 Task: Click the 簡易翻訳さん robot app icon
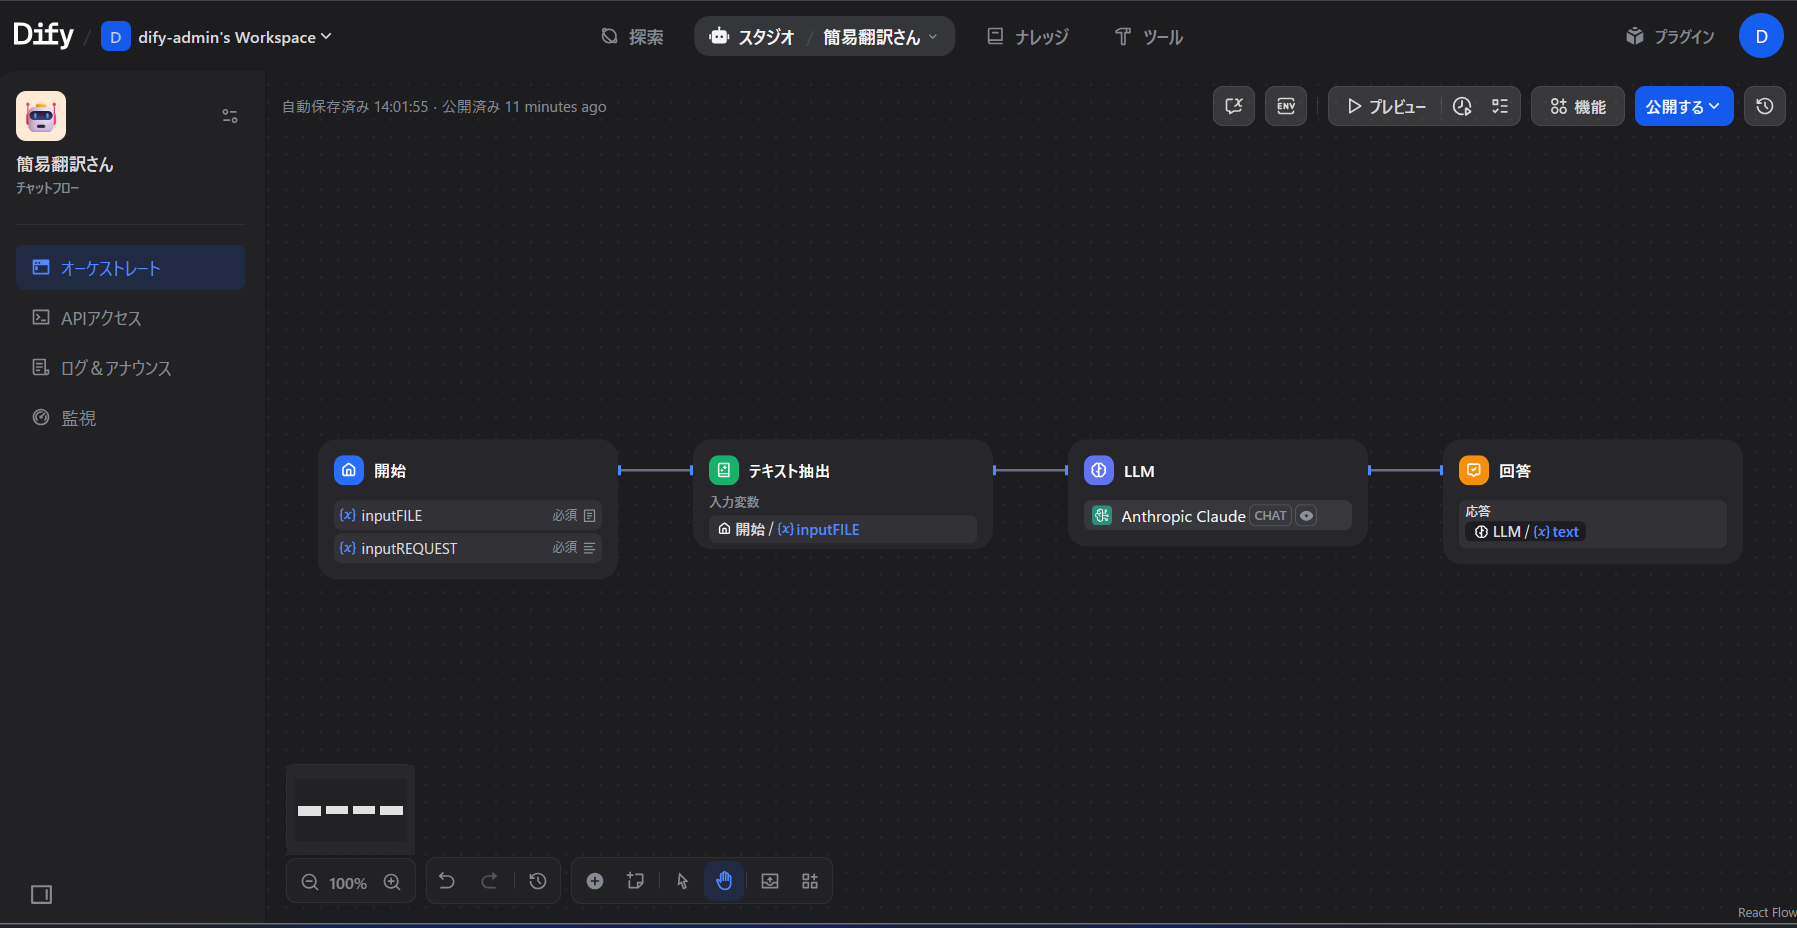41,116
